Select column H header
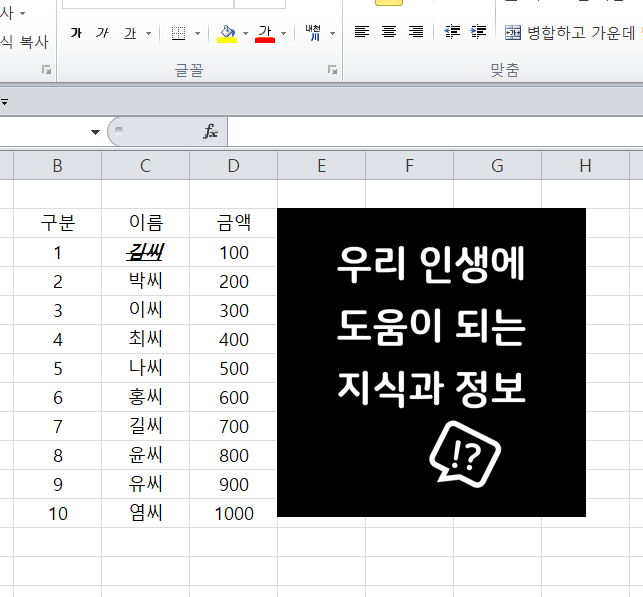643x597 pixels. point(585,166)
